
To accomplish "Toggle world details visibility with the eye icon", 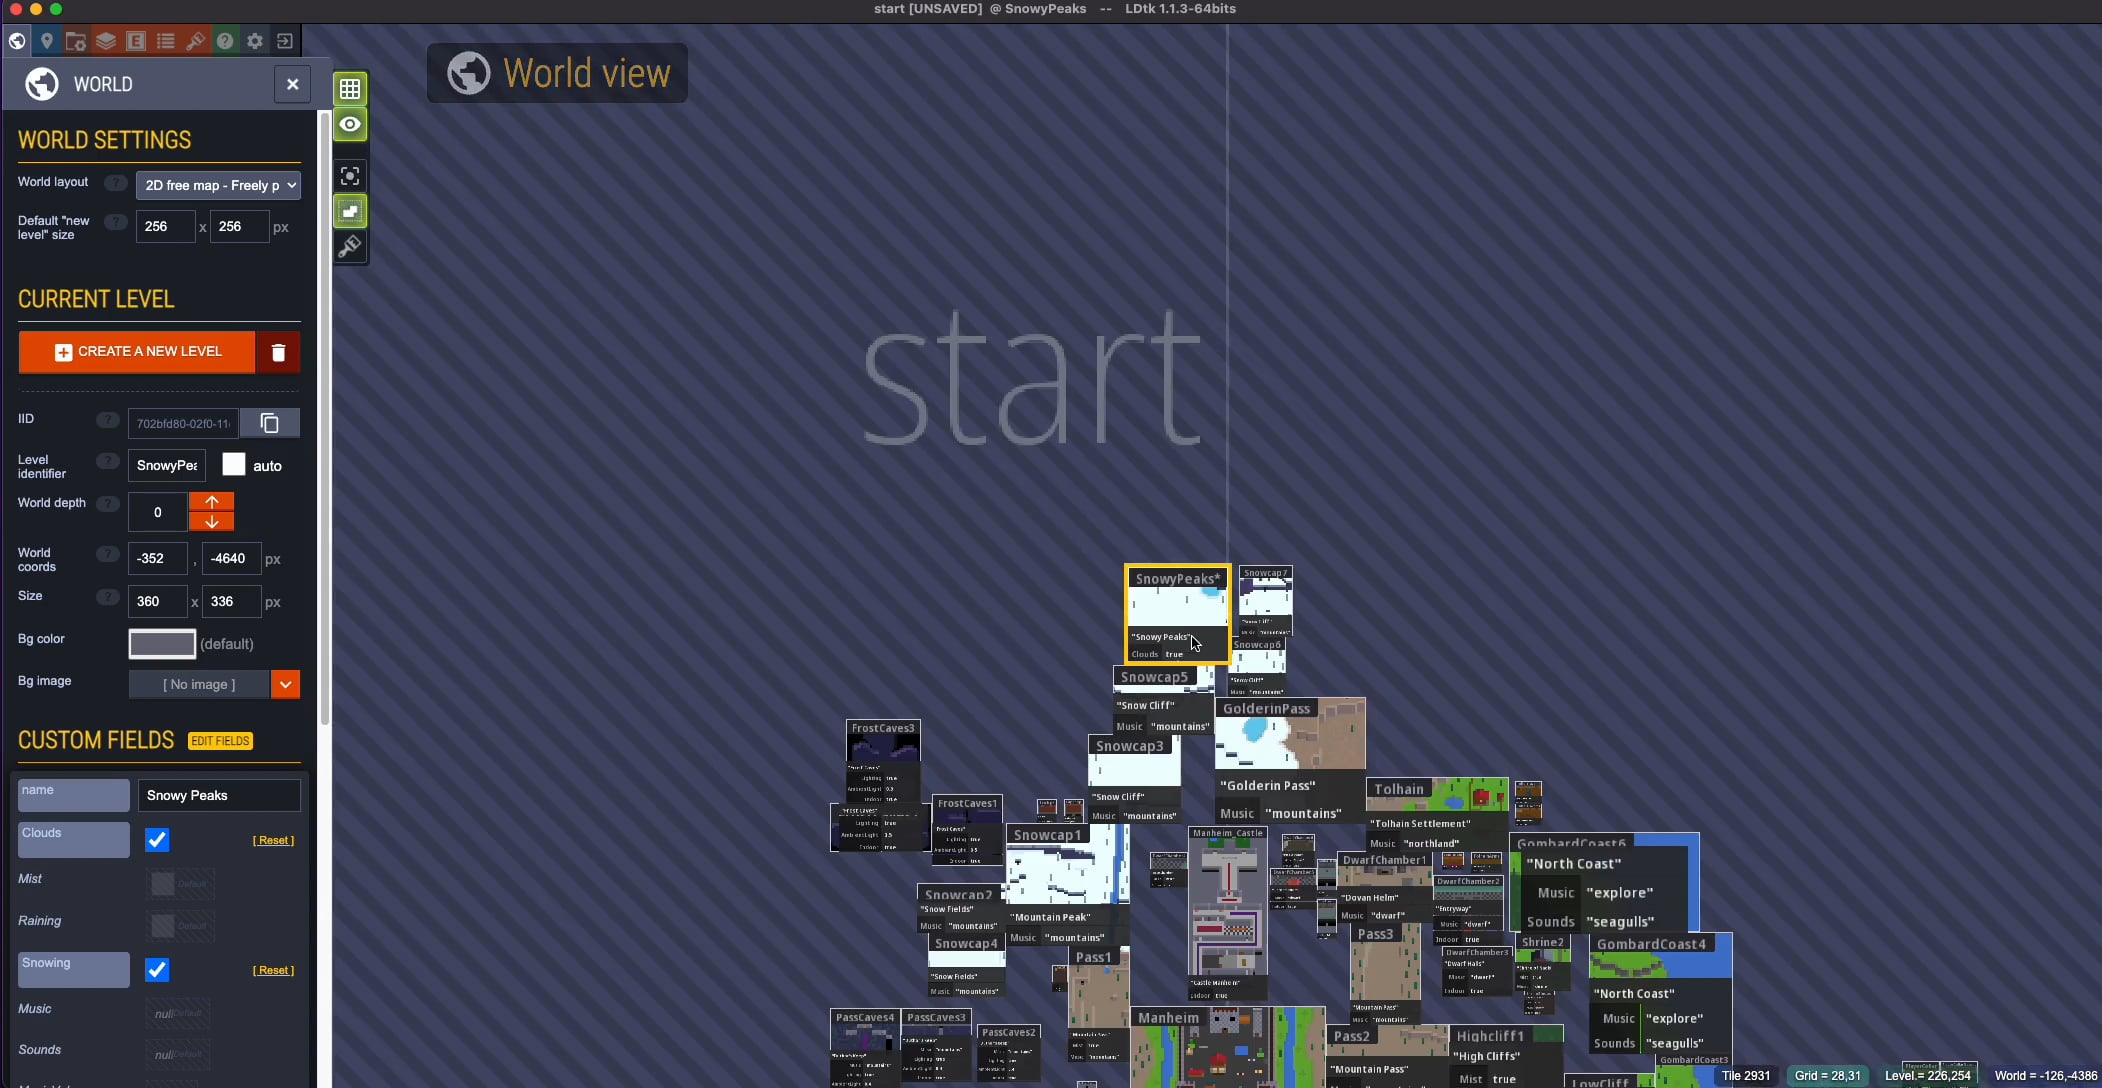I will [x=350, y=124].
